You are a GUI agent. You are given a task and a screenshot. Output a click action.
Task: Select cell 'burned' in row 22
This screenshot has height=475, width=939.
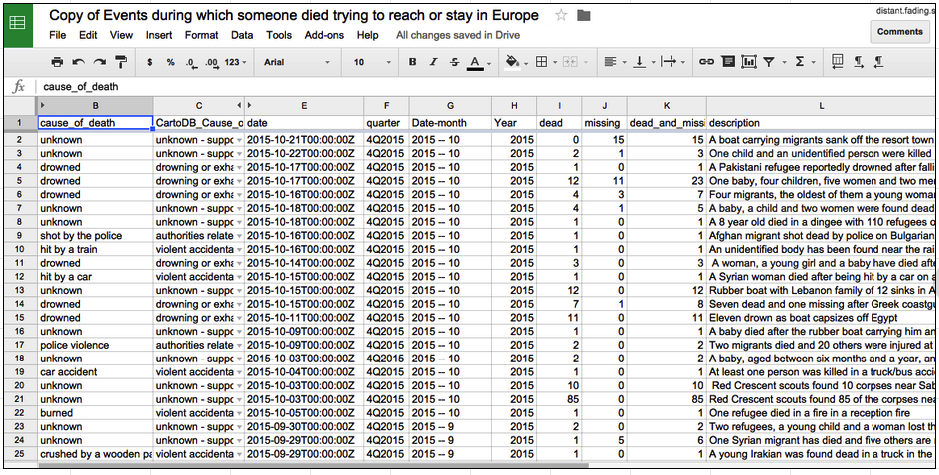95,413
